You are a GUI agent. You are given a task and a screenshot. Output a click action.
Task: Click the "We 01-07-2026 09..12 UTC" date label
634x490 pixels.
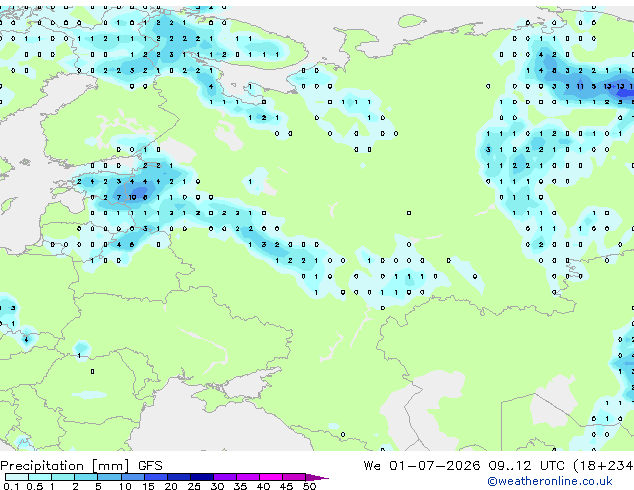click(464, 465)
